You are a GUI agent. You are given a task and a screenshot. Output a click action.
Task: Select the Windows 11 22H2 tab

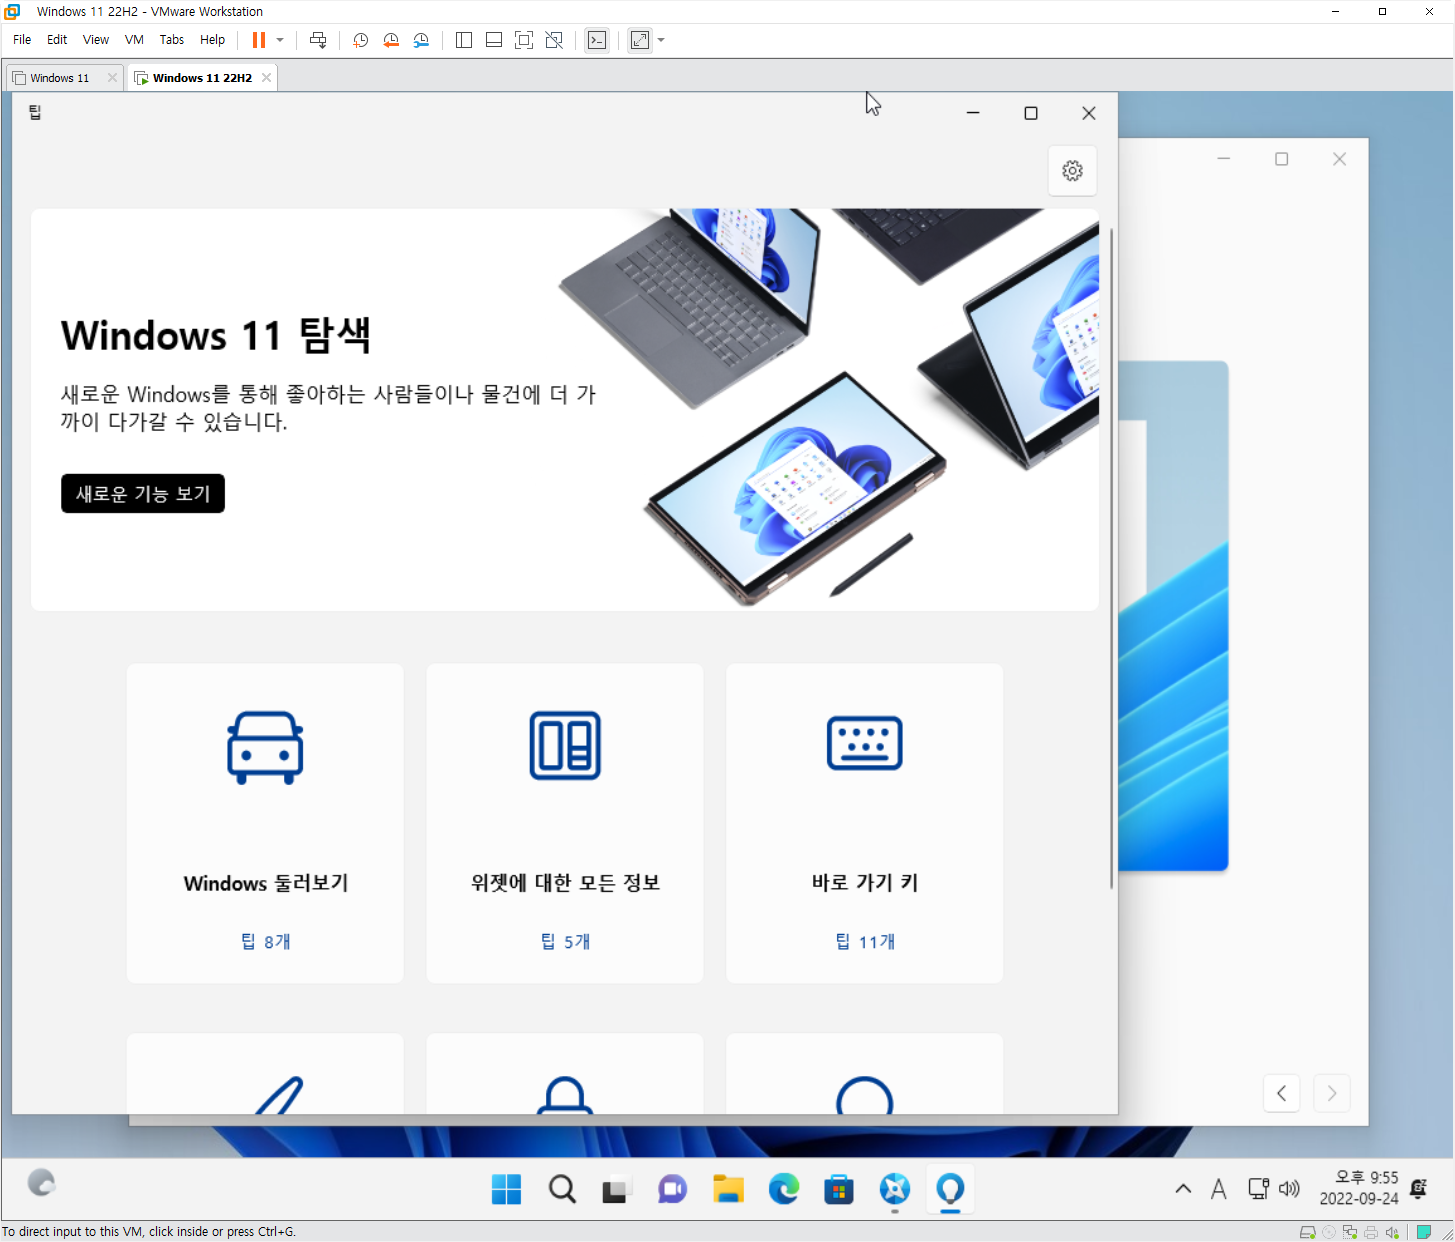point(202,78)
